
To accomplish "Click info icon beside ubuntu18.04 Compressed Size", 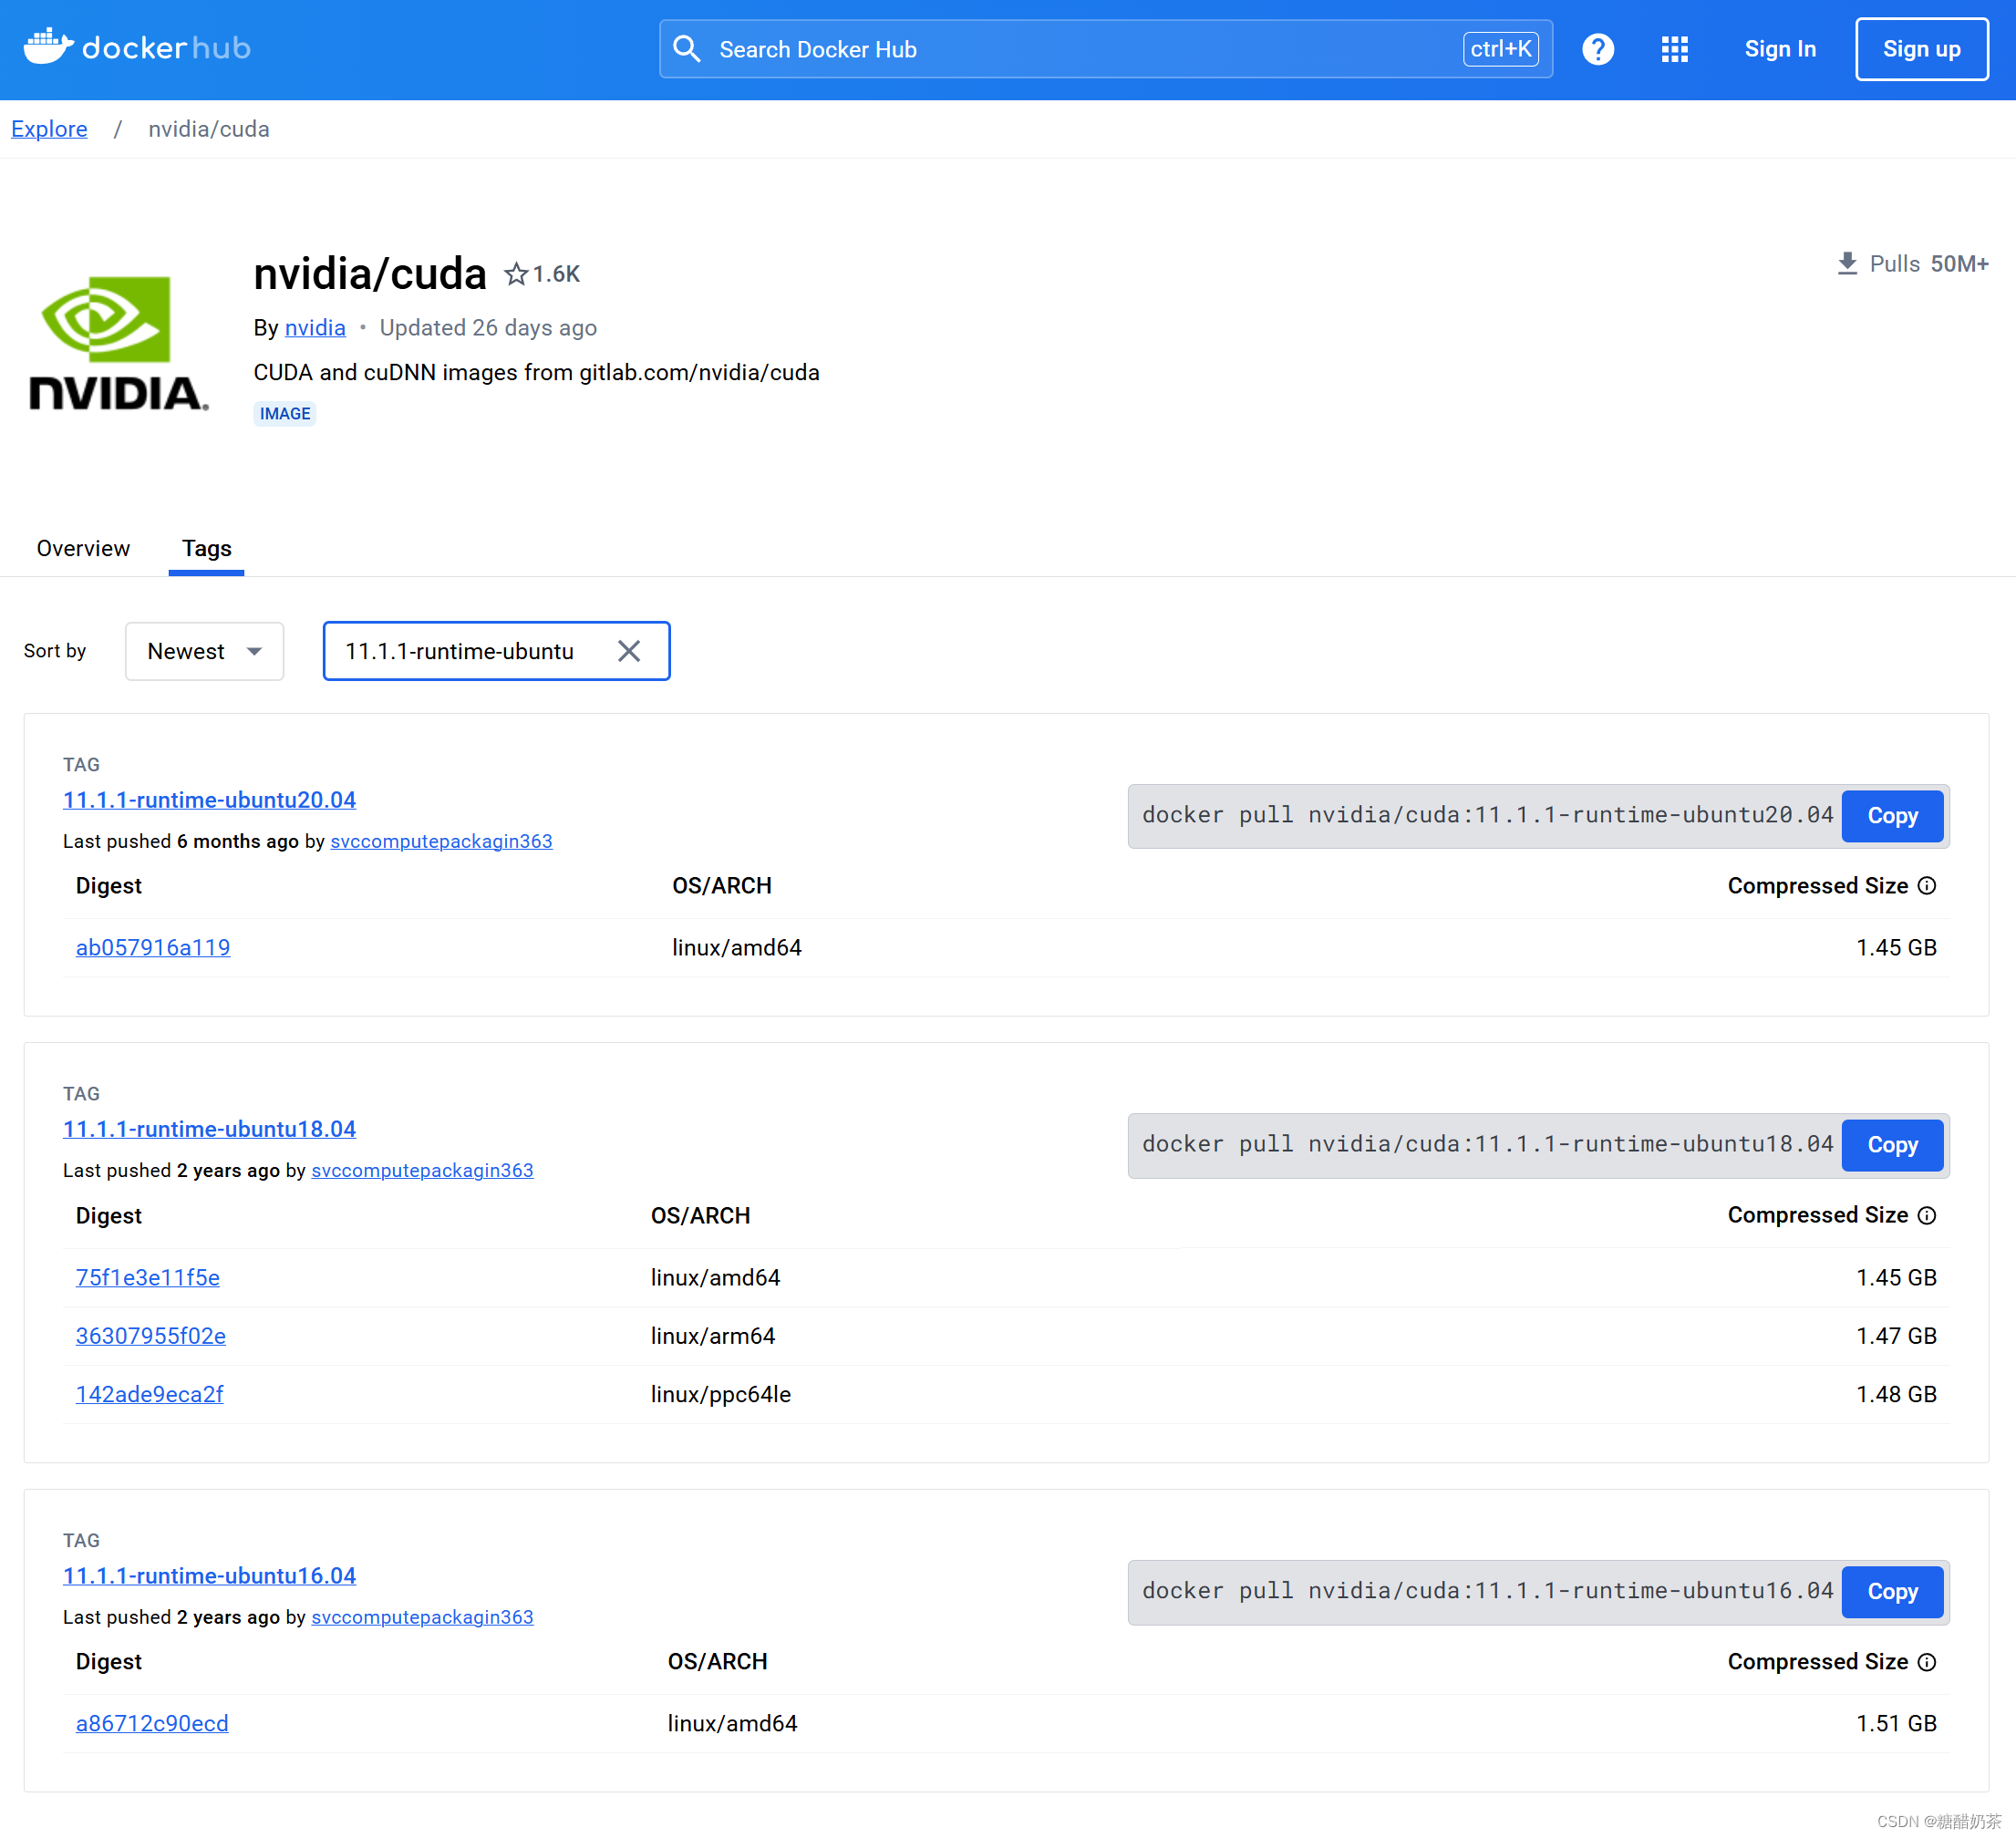I will pos(1927,1215).
